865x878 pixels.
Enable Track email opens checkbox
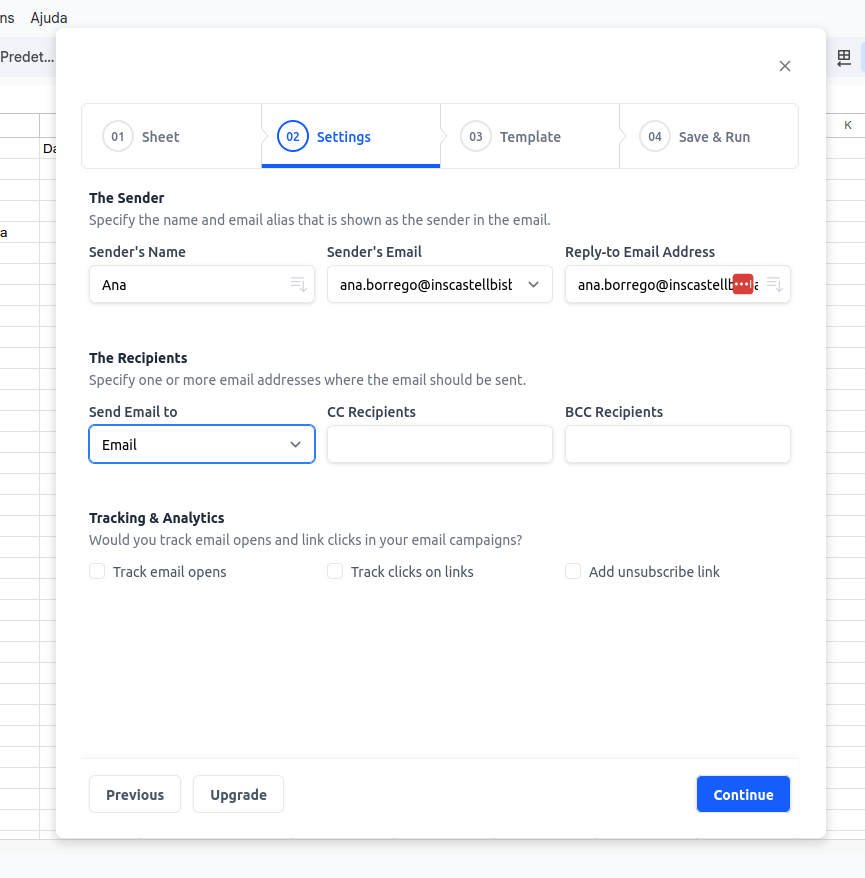[x=97, y=572]
